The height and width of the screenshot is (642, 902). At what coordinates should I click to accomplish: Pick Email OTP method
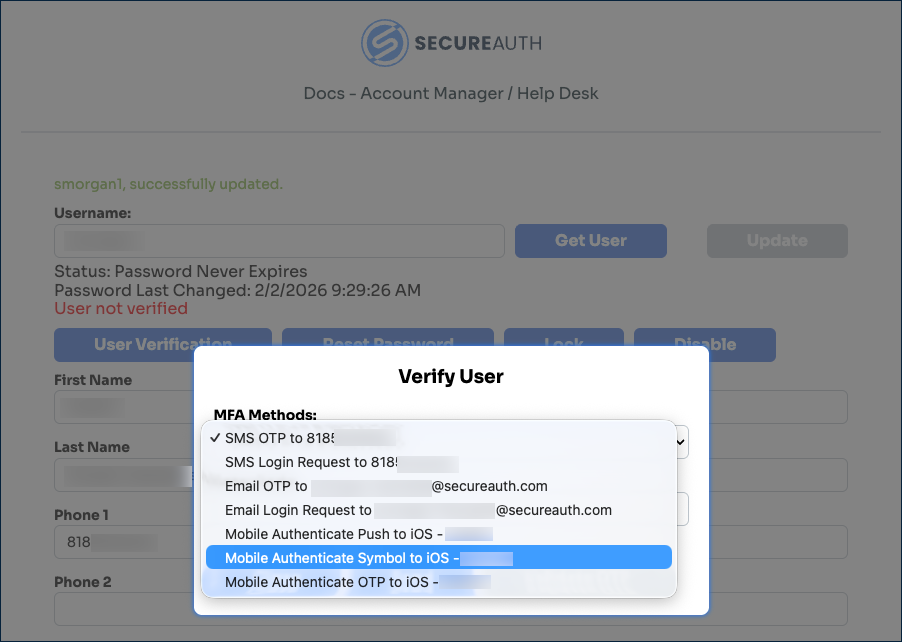point(439,487)
